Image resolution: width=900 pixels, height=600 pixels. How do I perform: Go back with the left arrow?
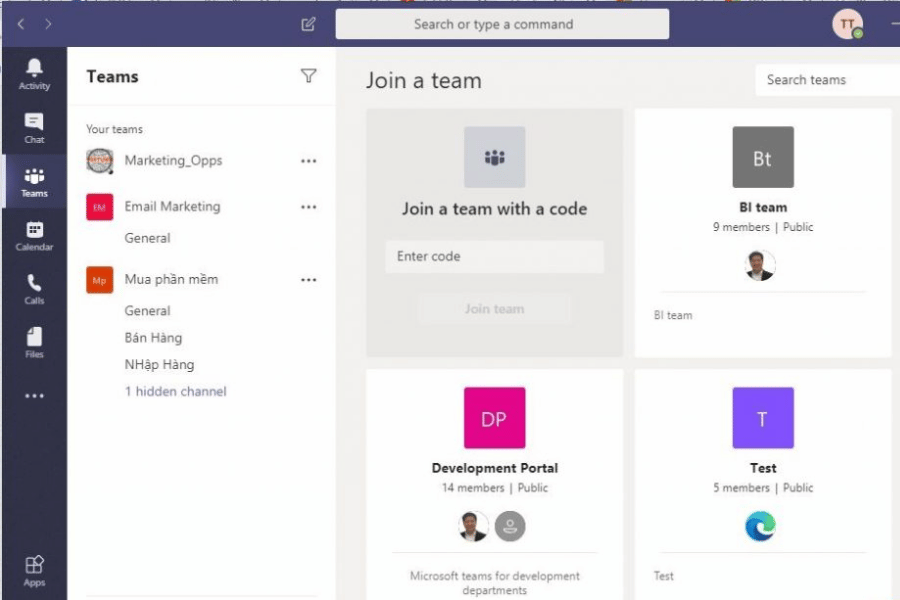point(21,24)
